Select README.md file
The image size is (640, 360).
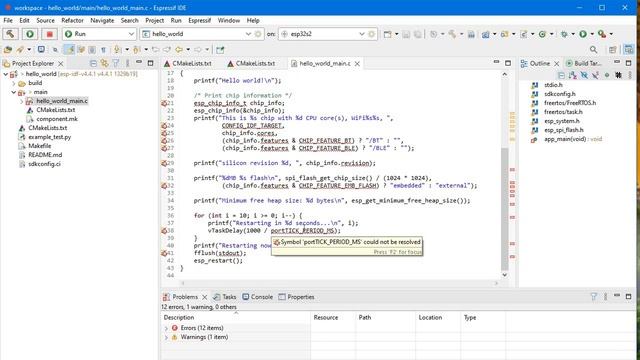[45, 155]
